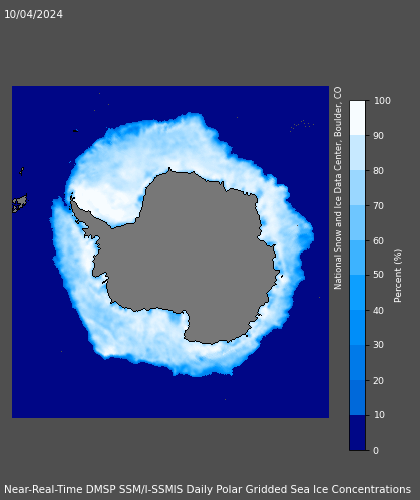Image resolution: width=420 pixels, height=500 pixels.
Task: Select the 20-30 percent colorbar segment
Action: click(x=357, y=363)
